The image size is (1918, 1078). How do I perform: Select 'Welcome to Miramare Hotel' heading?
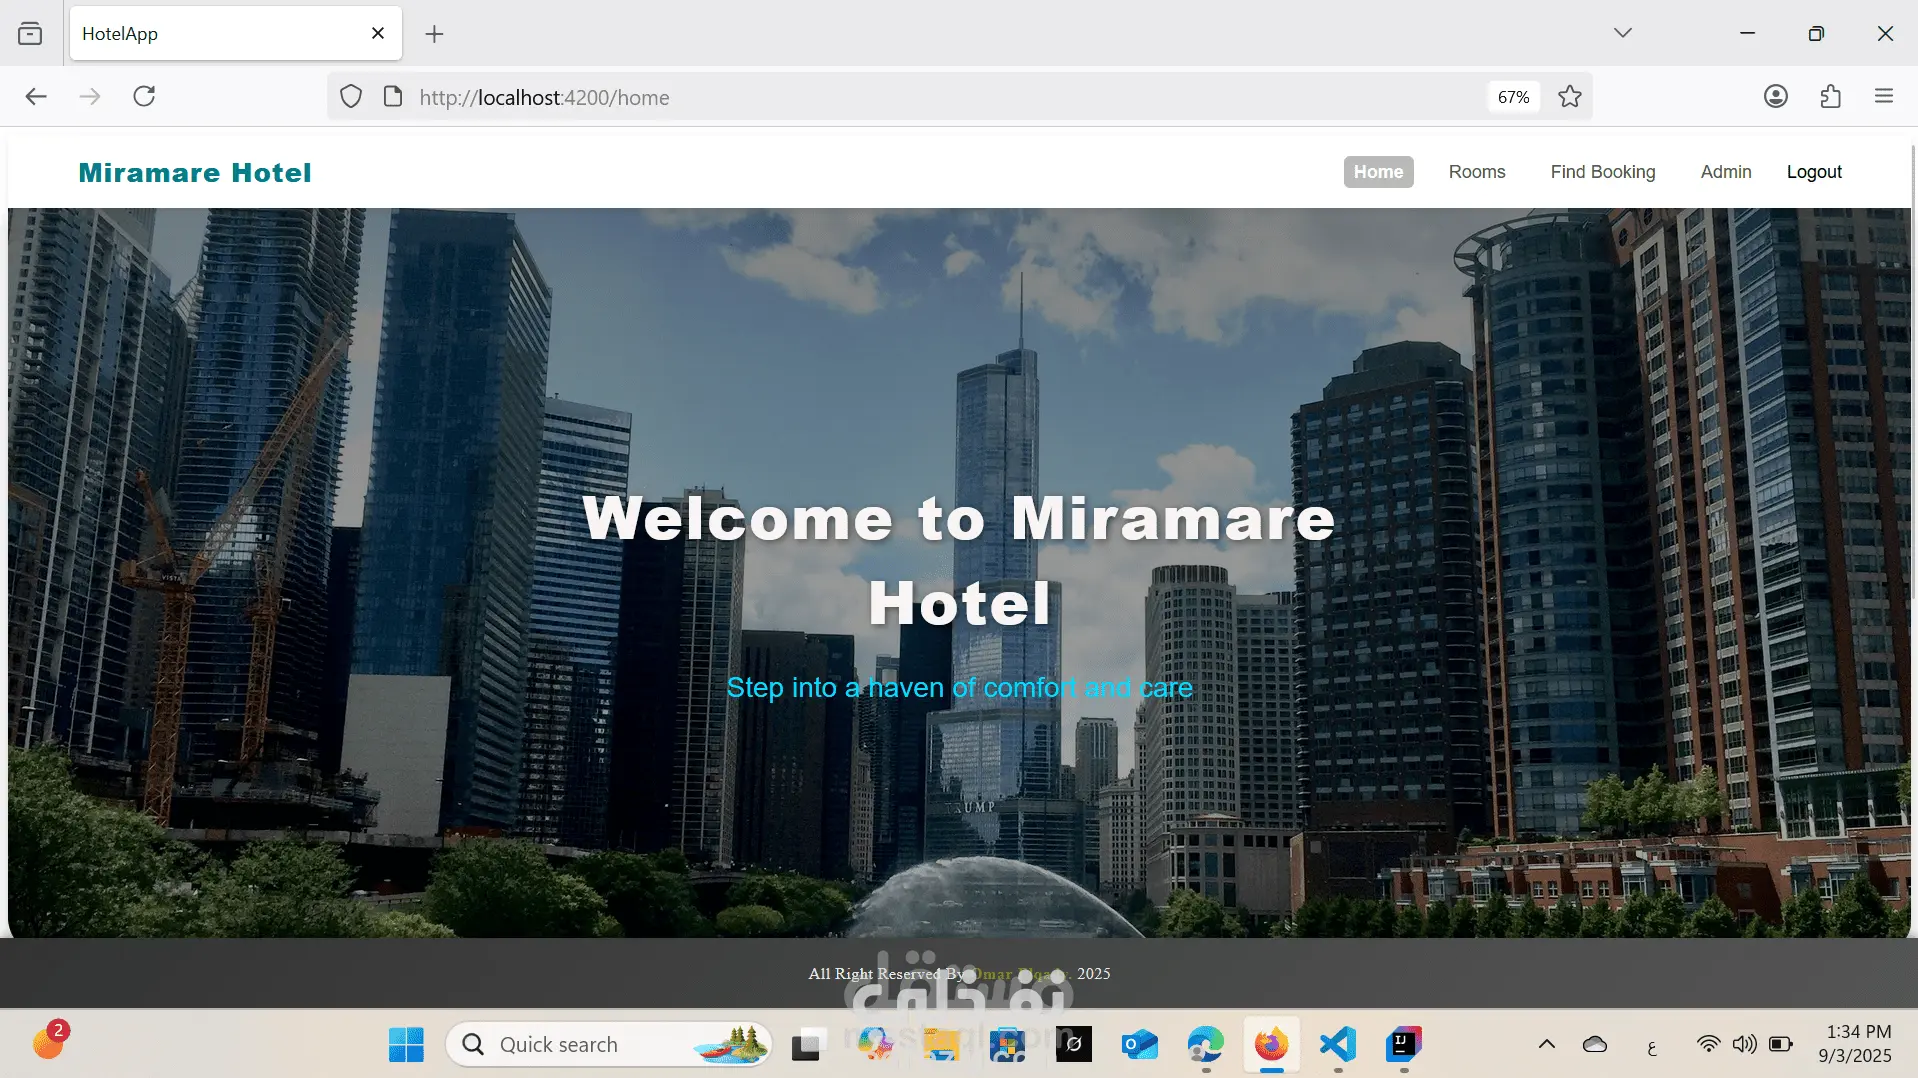[959, 561]
